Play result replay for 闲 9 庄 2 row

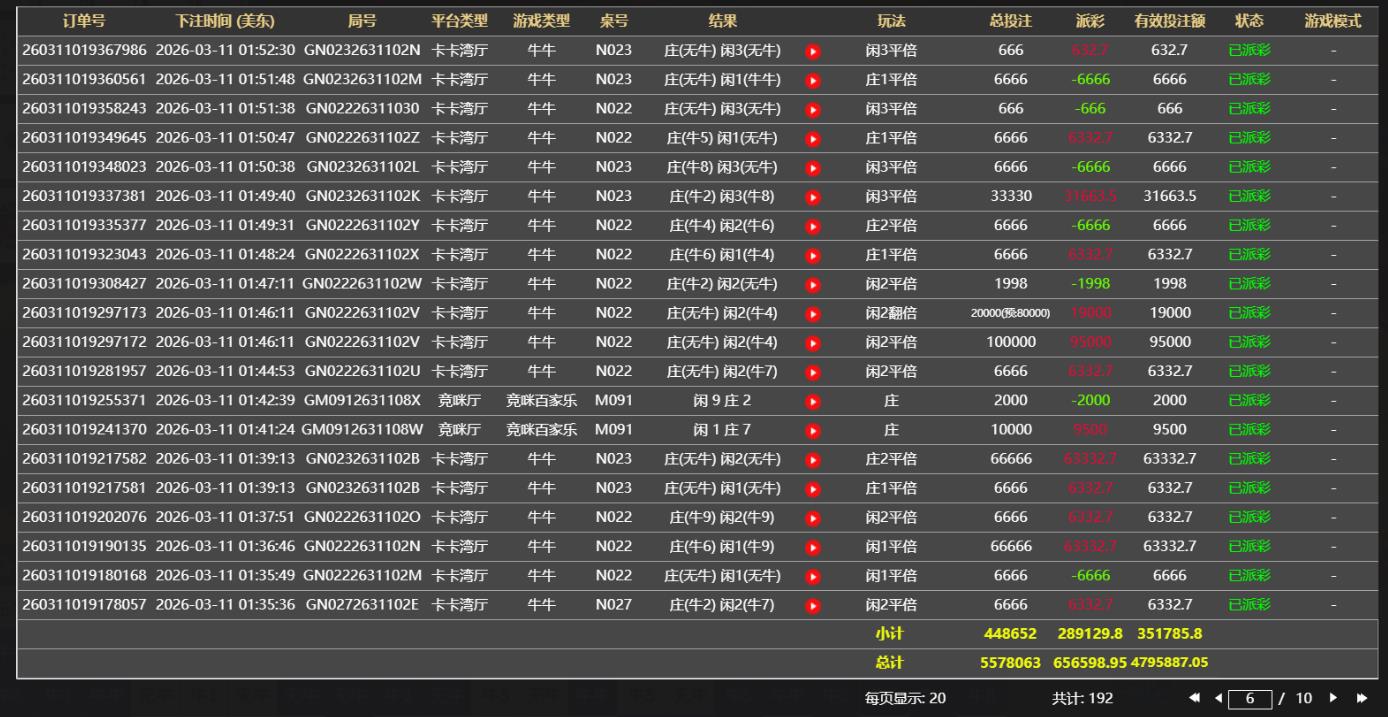(x=812, y=401)
